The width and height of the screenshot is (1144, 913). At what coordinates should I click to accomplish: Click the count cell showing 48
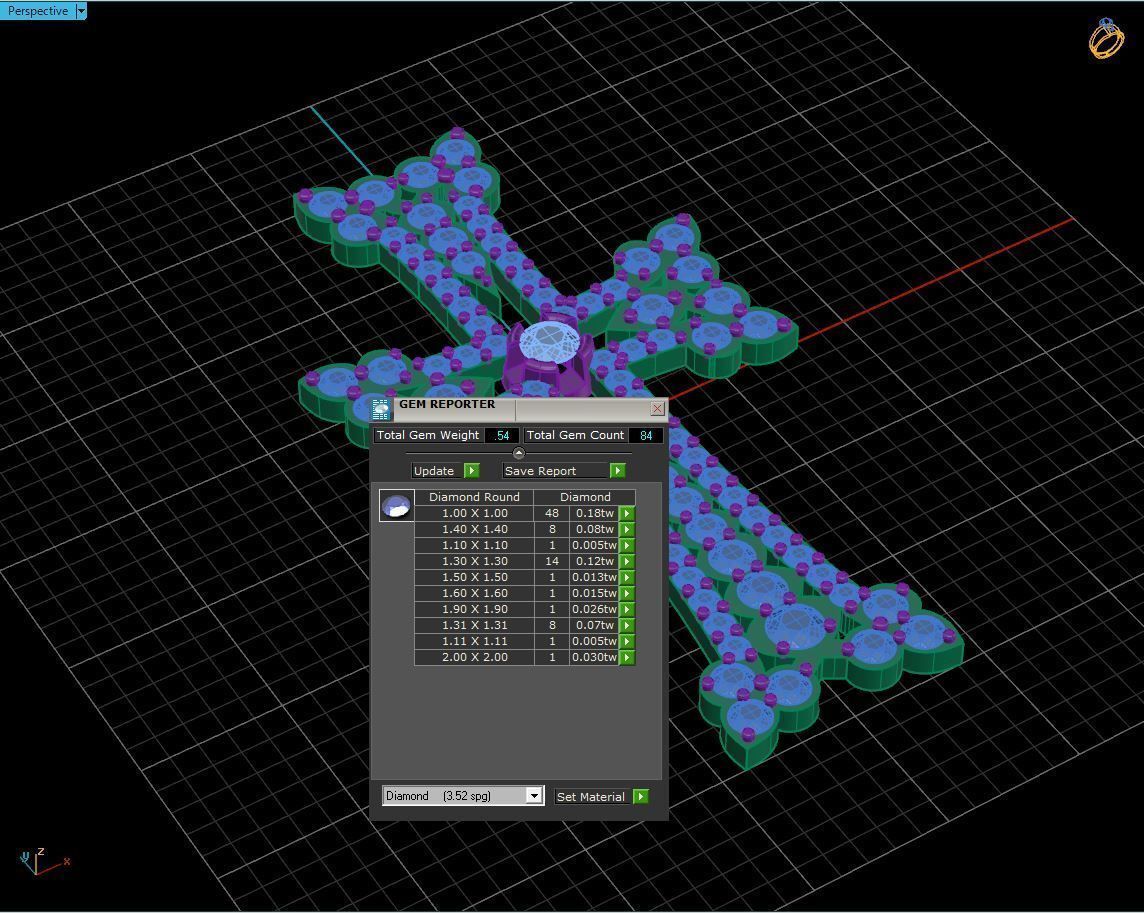tap(552, 513)
